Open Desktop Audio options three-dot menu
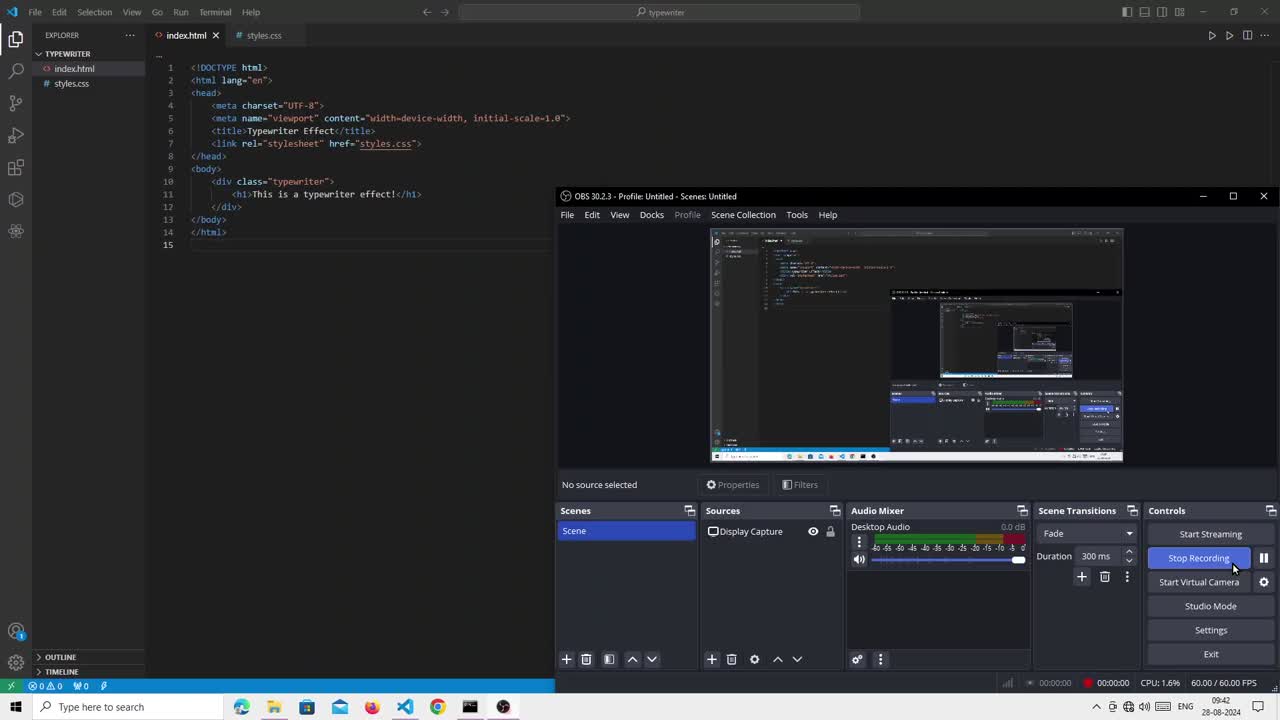 click(x=858, y=542)
